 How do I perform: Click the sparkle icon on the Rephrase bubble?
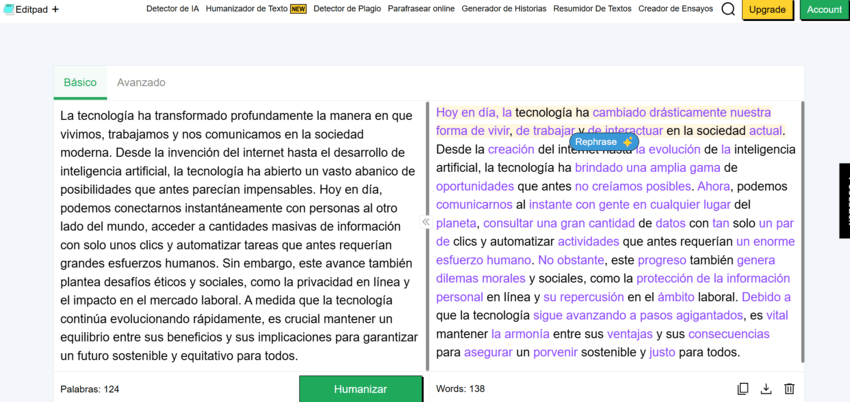628,142
